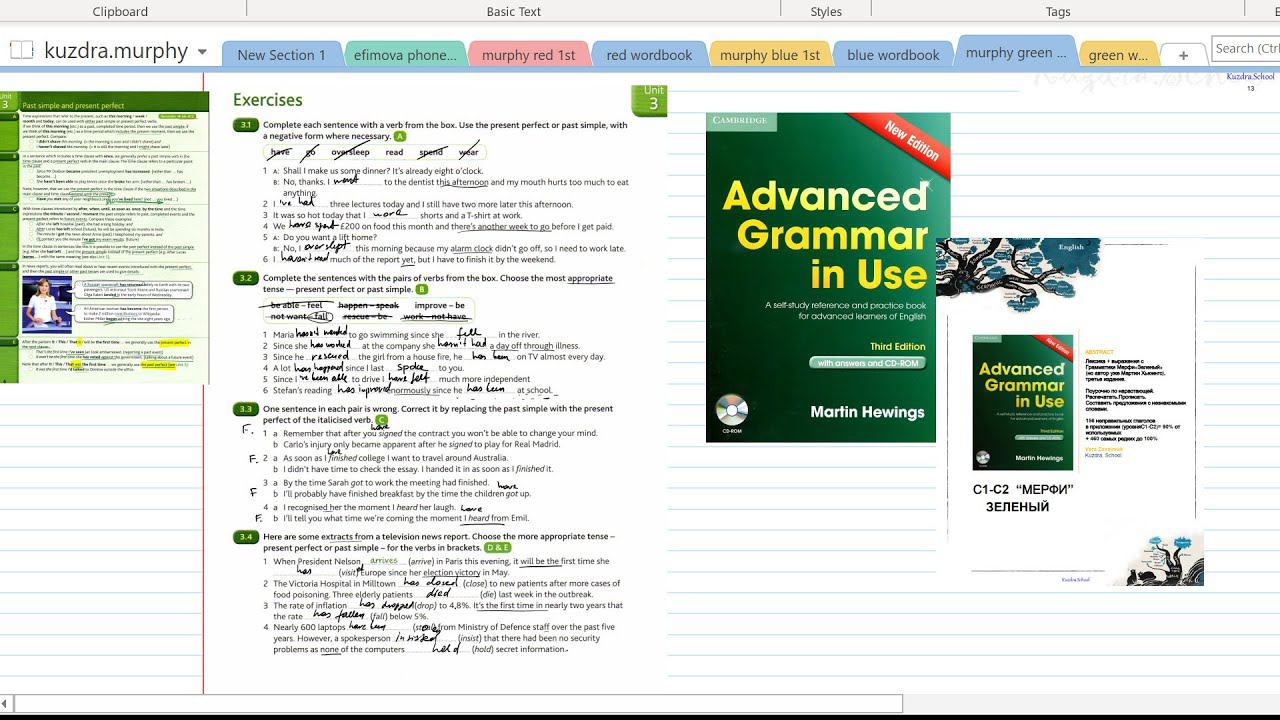1280x720 pixels.
Task: Click into the Search box
Action: (1246, 48)
